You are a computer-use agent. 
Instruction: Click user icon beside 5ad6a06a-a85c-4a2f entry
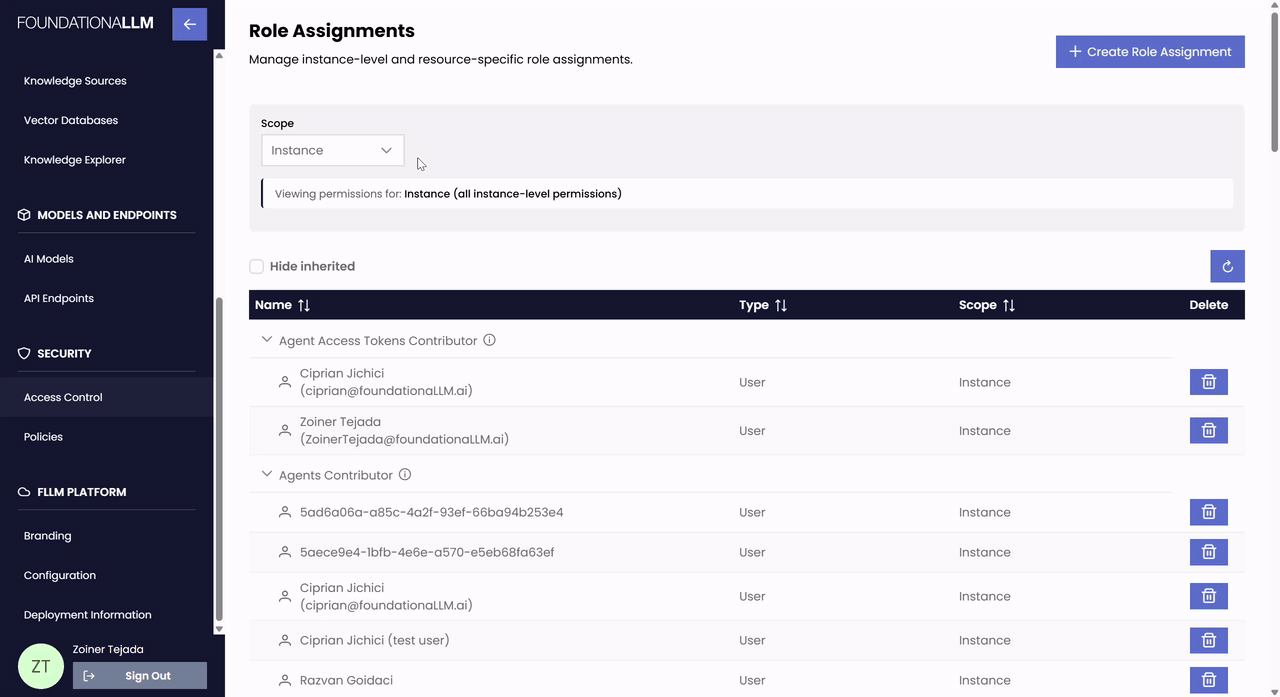285,512
